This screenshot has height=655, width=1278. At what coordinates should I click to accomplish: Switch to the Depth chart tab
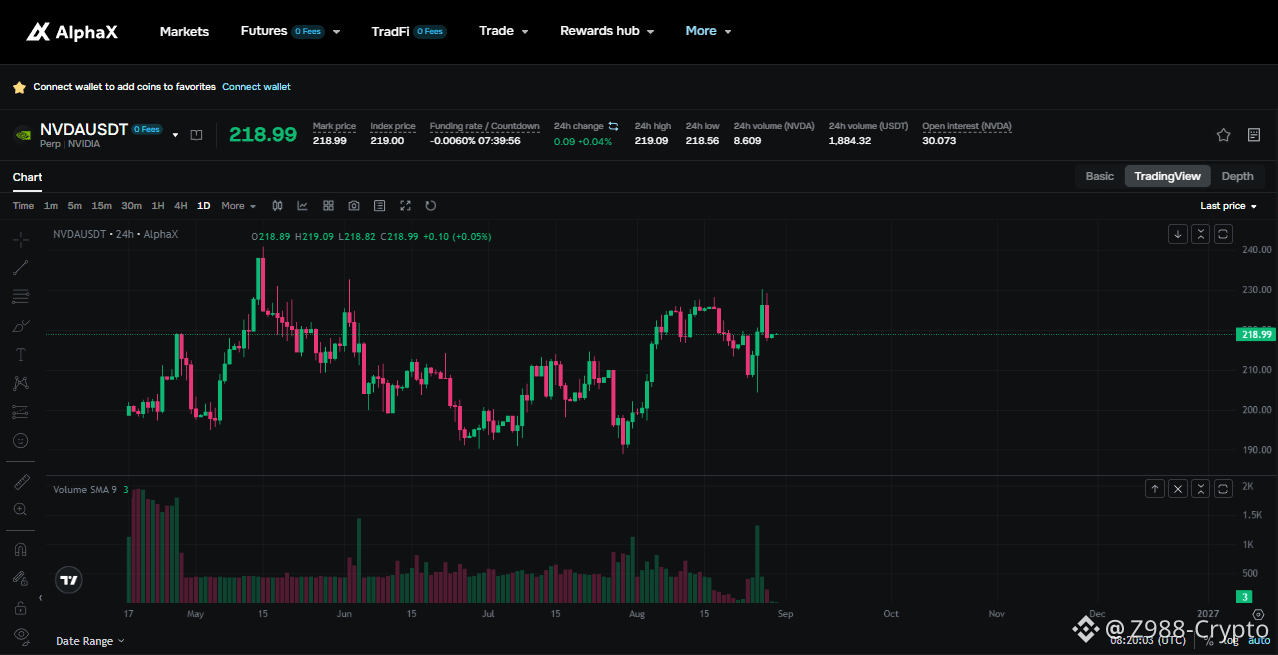[x=1237, y=176]
